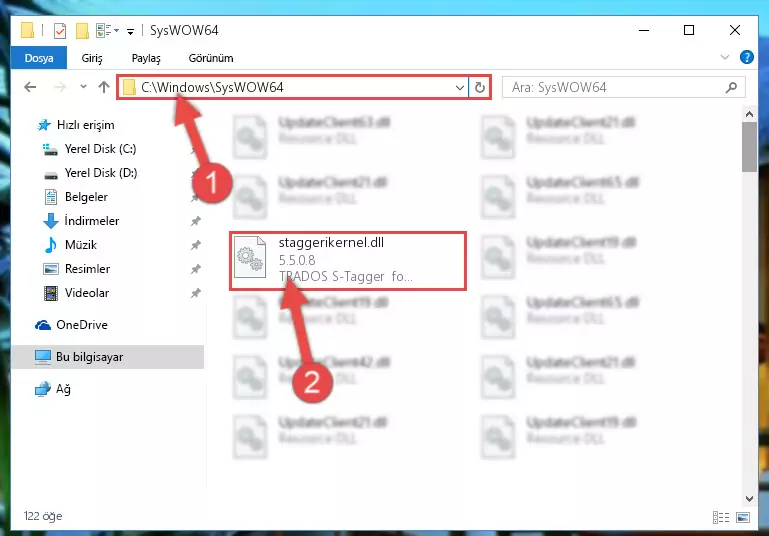769x536 pixels.
Task: Click the address bar path C:\Windows\SysWOW64
Action: click(212, 87)
